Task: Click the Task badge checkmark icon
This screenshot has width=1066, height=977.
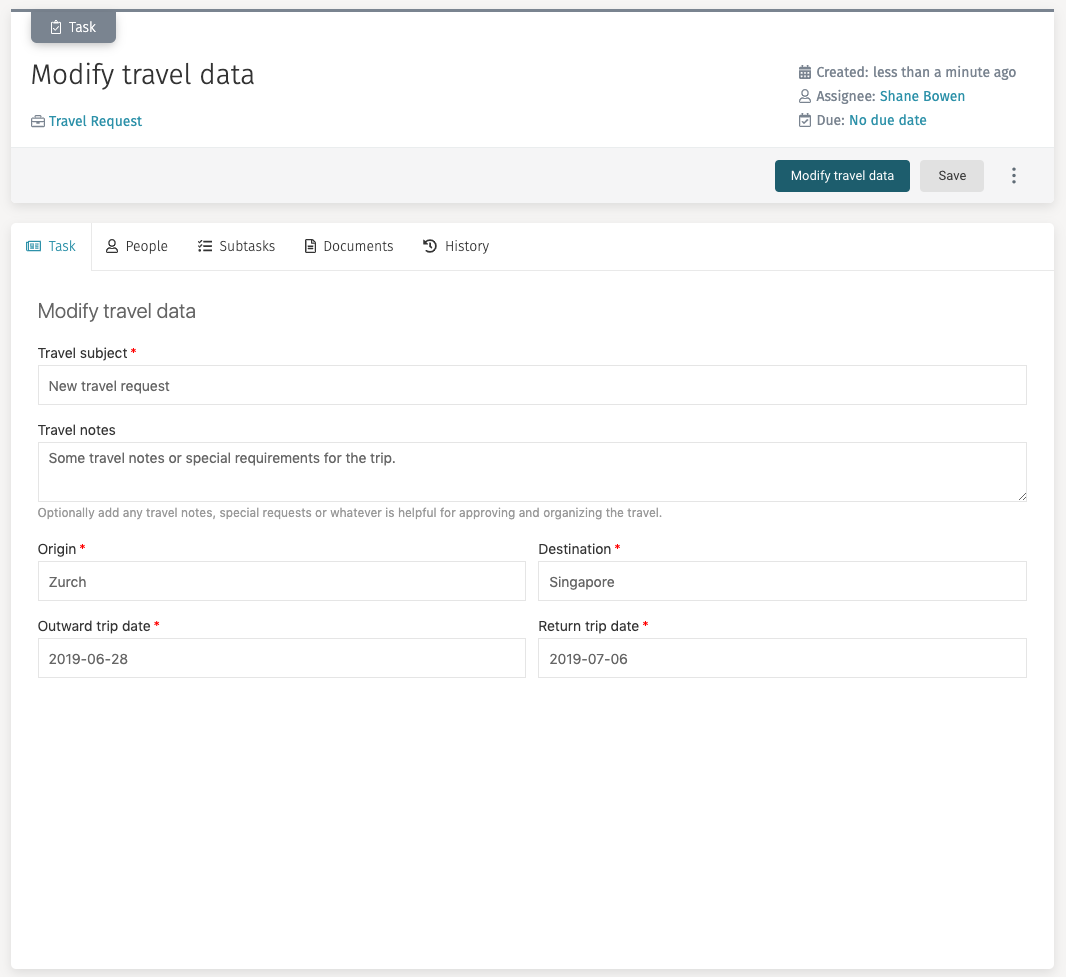Action: [56, 26]
